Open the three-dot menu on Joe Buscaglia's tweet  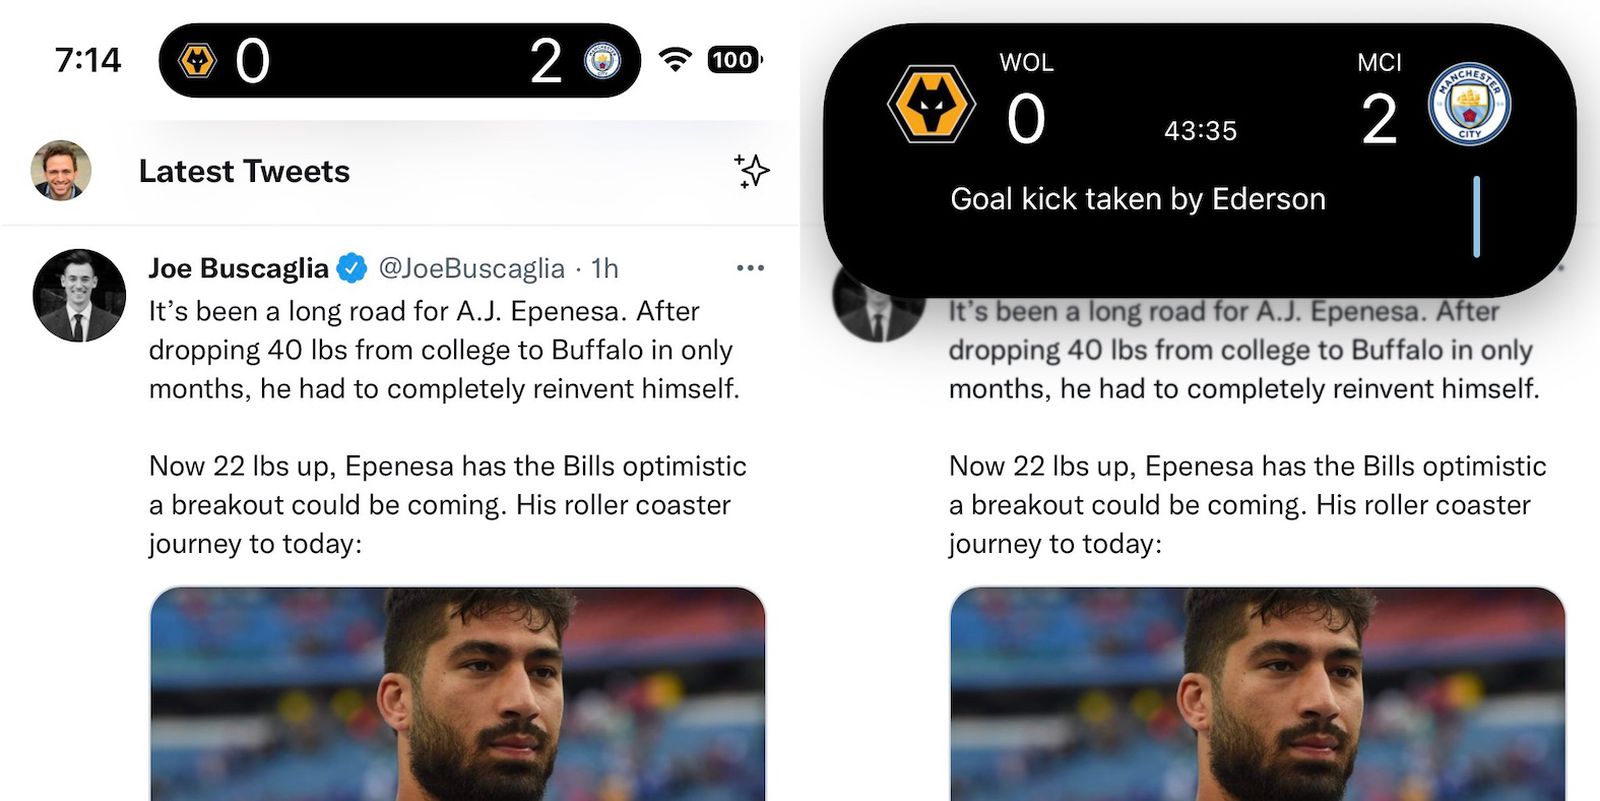coord(750,268)
